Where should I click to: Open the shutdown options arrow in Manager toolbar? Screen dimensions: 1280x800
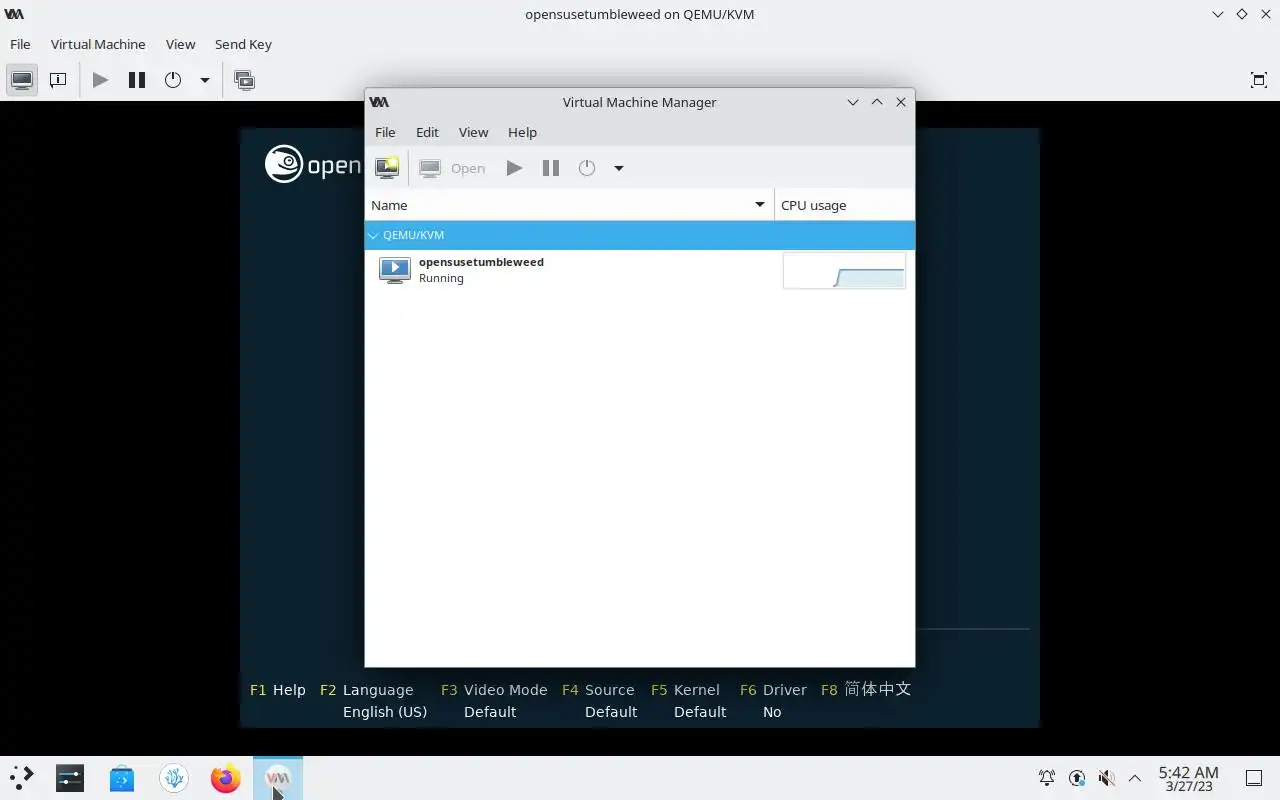pos(618,168)
